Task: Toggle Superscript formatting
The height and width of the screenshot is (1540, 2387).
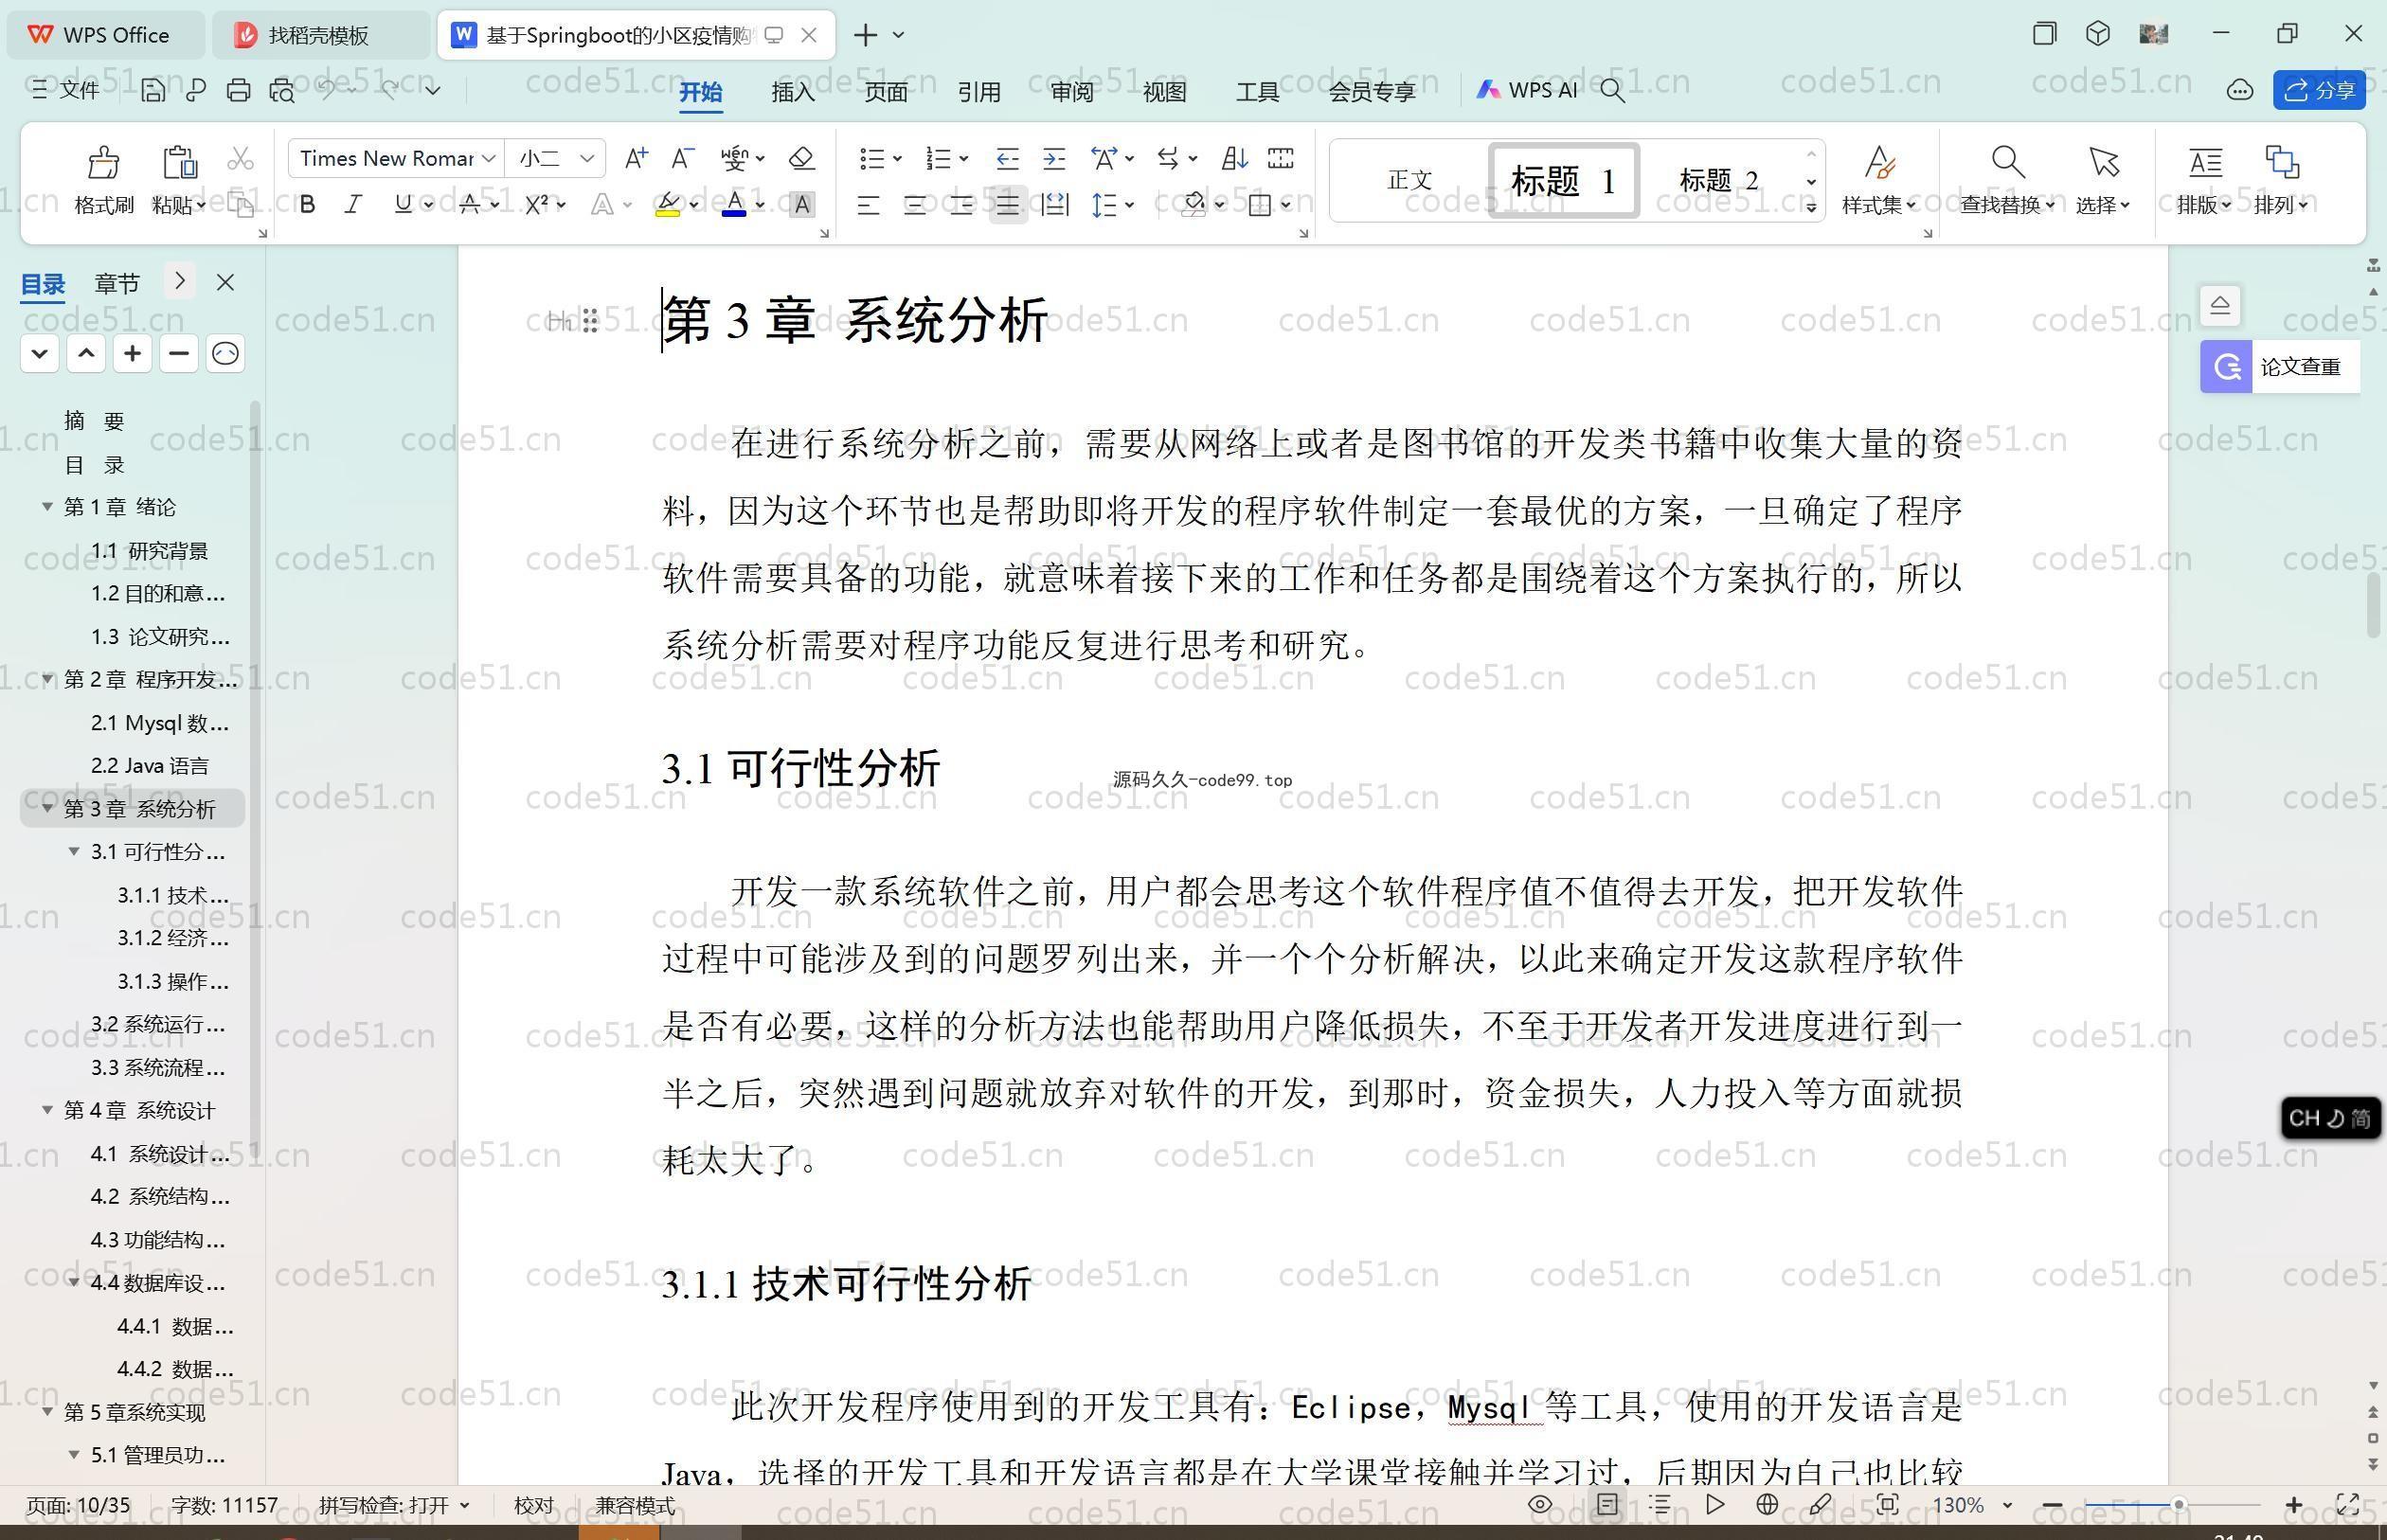Action: (x=537, y=205)
